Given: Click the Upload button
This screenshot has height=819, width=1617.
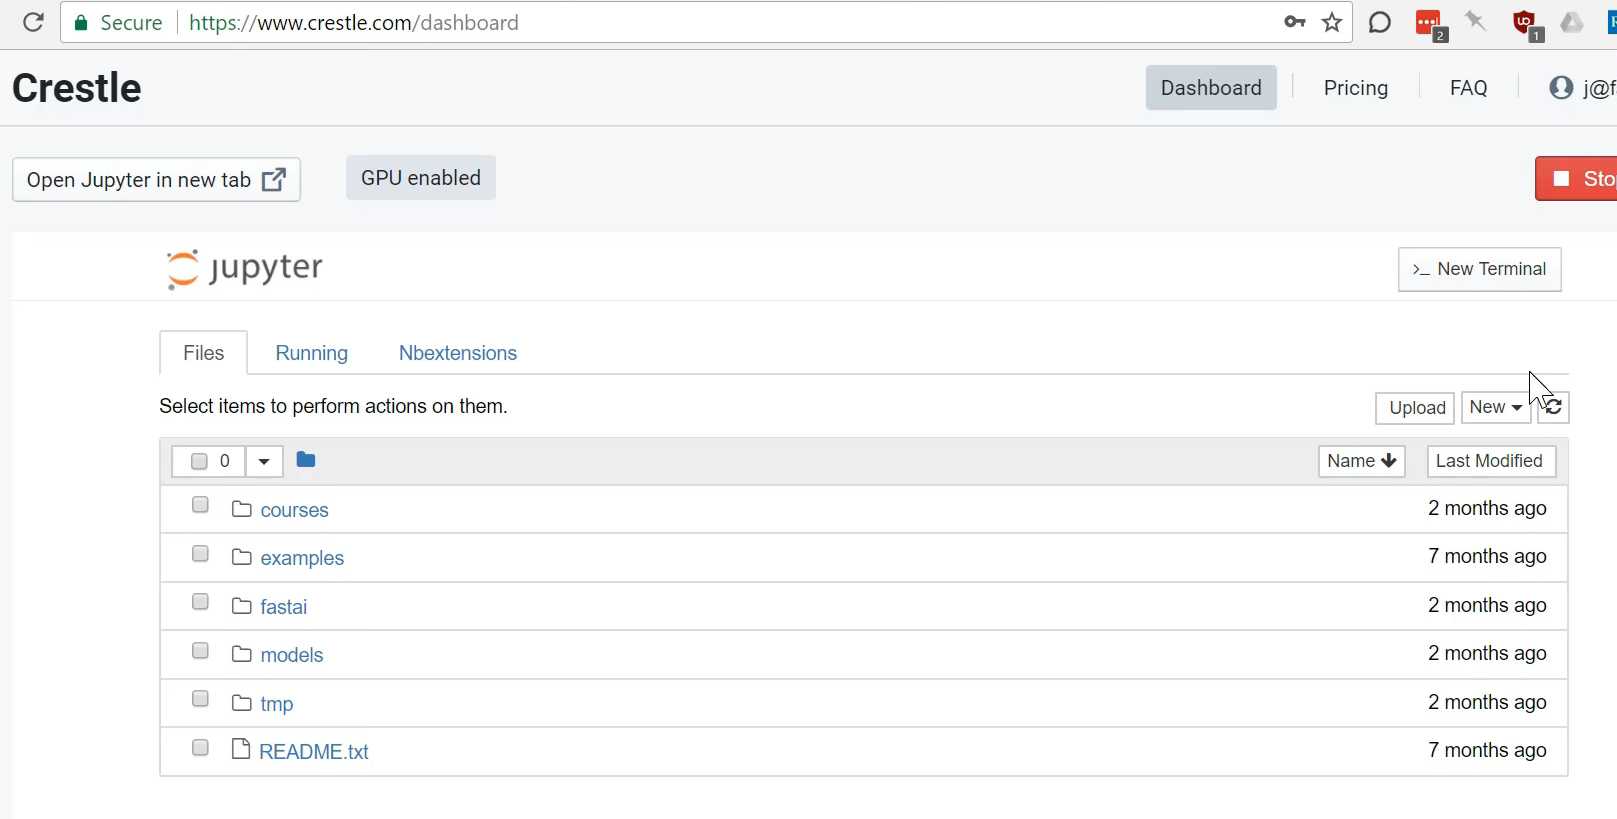Looking at the screenshot, I should coord(1415,408).
